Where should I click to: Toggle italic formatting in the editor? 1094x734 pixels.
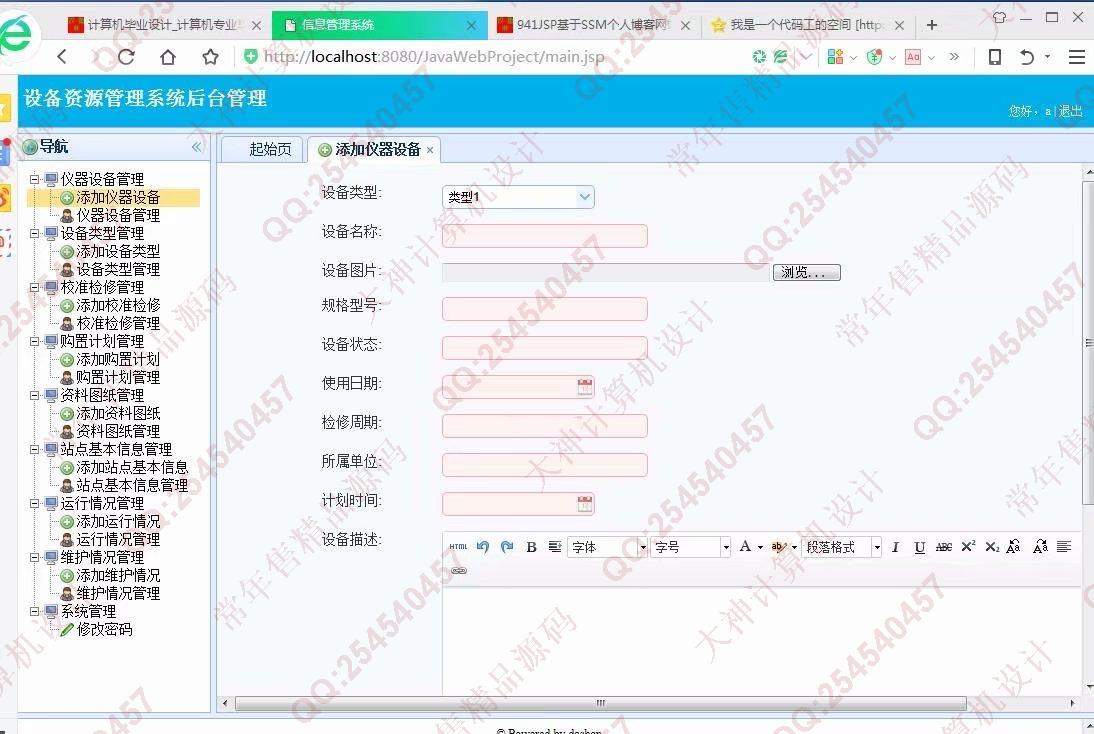(895, 547)
